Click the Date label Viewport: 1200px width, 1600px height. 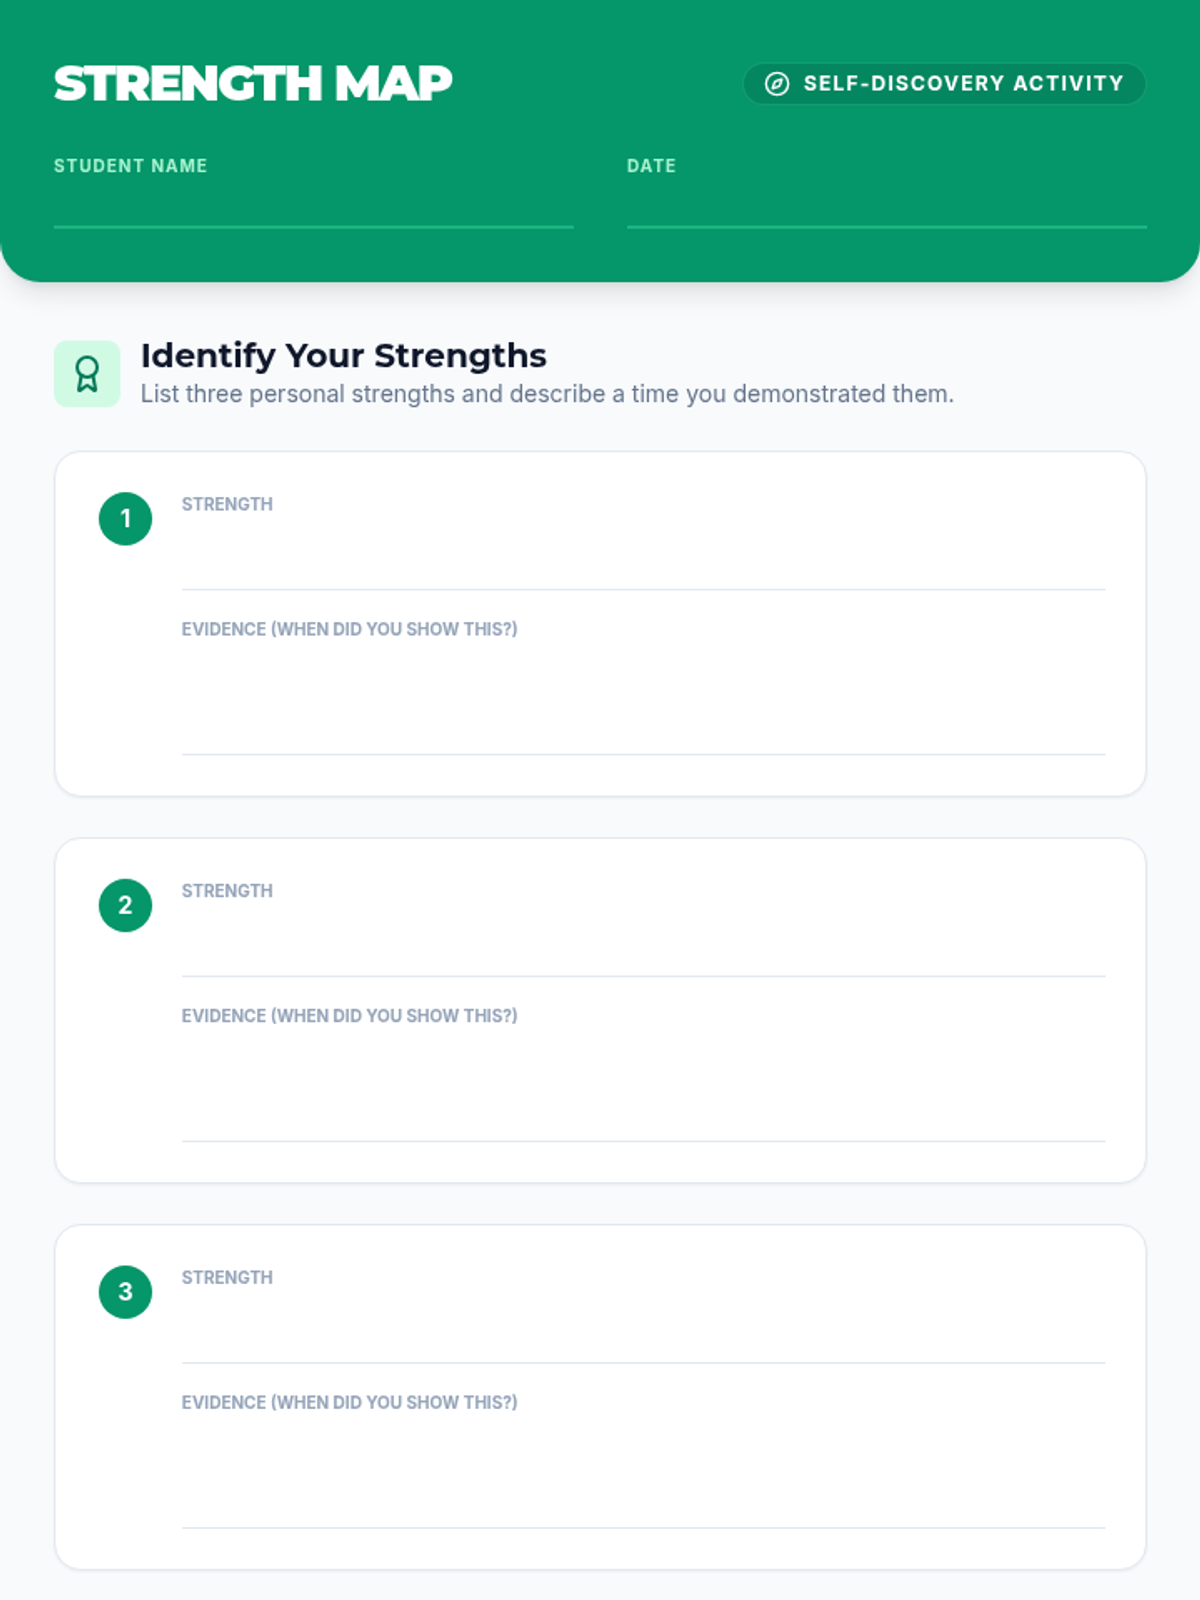651,166
